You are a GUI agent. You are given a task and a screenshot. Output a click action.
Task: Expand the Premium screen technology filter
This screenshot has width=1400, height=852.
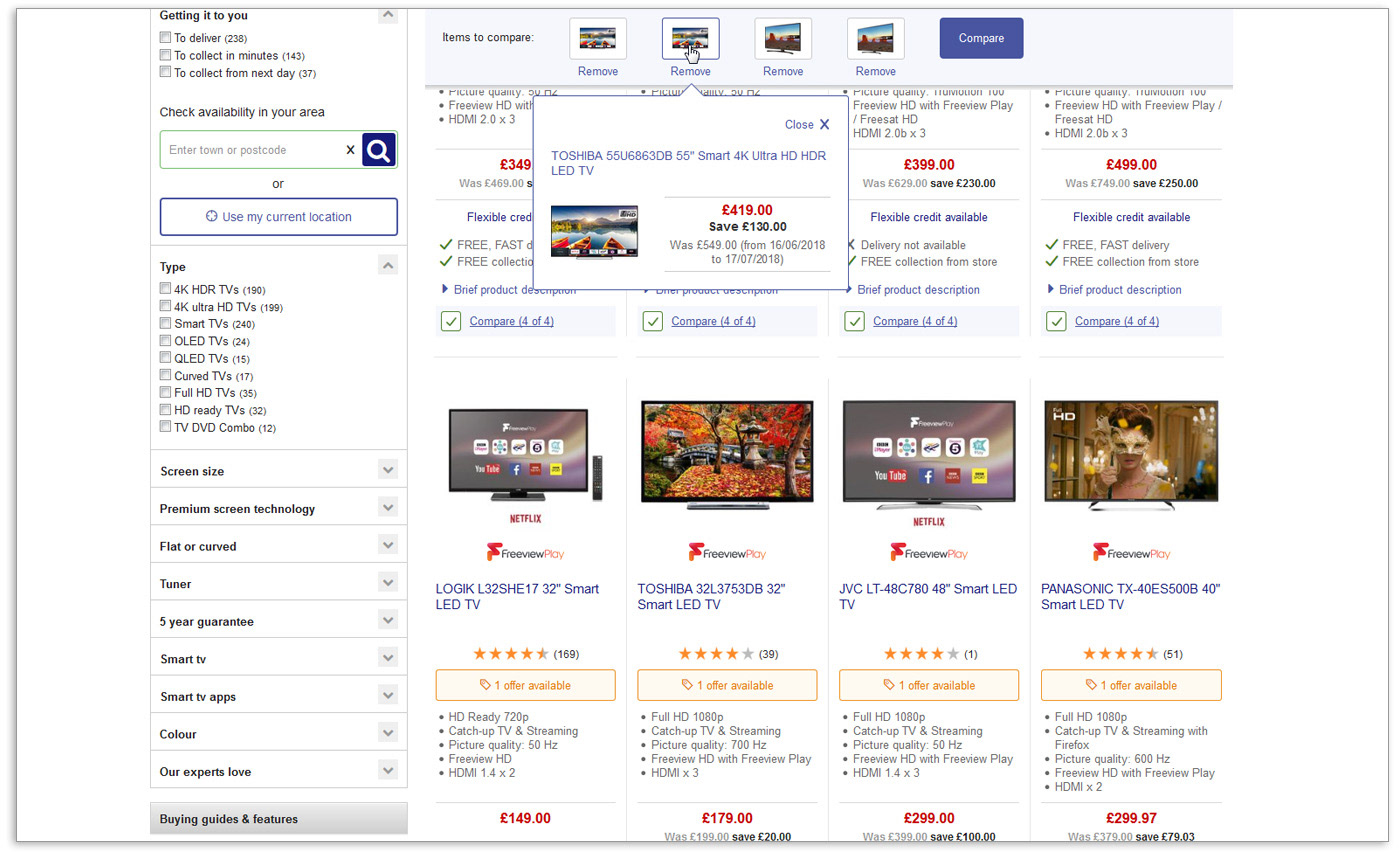pyautogui.click(x=388, y=507)
